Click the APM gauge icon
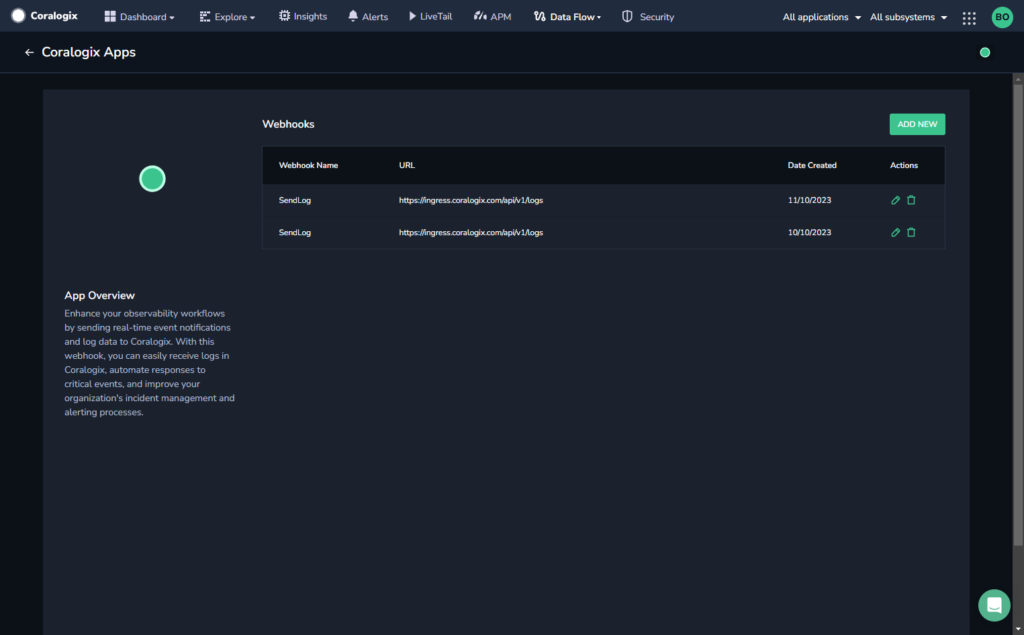Screen dimensions: 1024x635 pyautogui.click(x=480, y=16)
